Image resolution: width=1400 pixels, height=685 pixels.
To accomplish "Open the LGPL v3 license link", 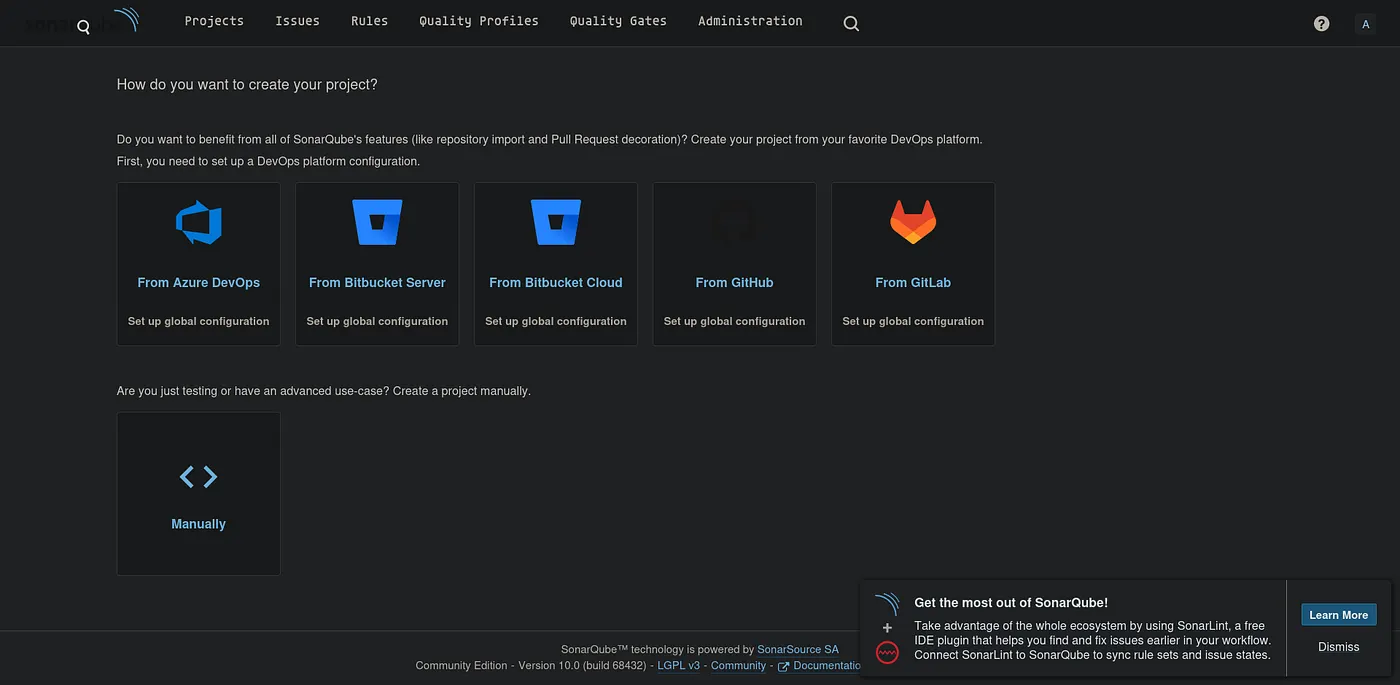I will coord(679,666).
